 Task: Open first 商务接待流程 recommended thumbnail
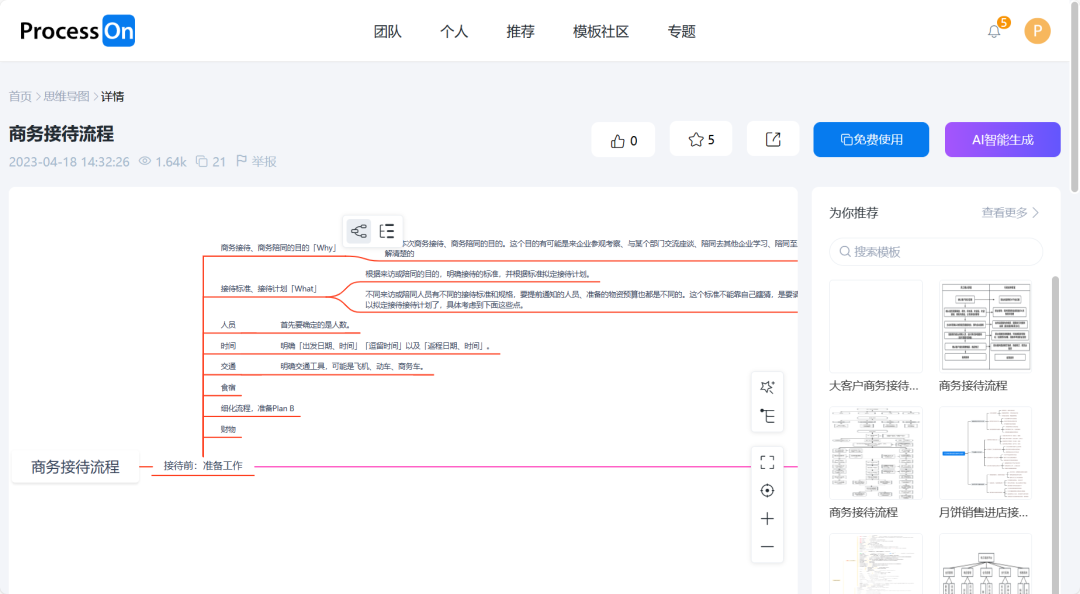(986, 327)
